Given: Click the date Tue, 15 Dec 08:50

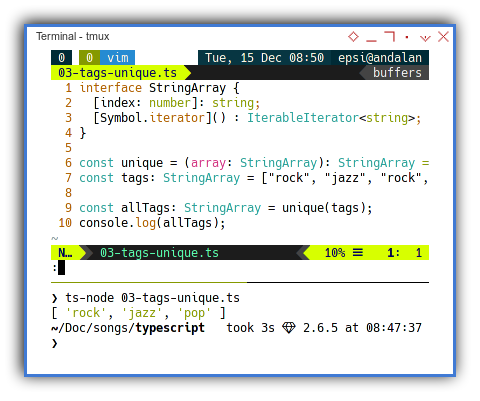Looking at the screenshot, I should (264, 58).
